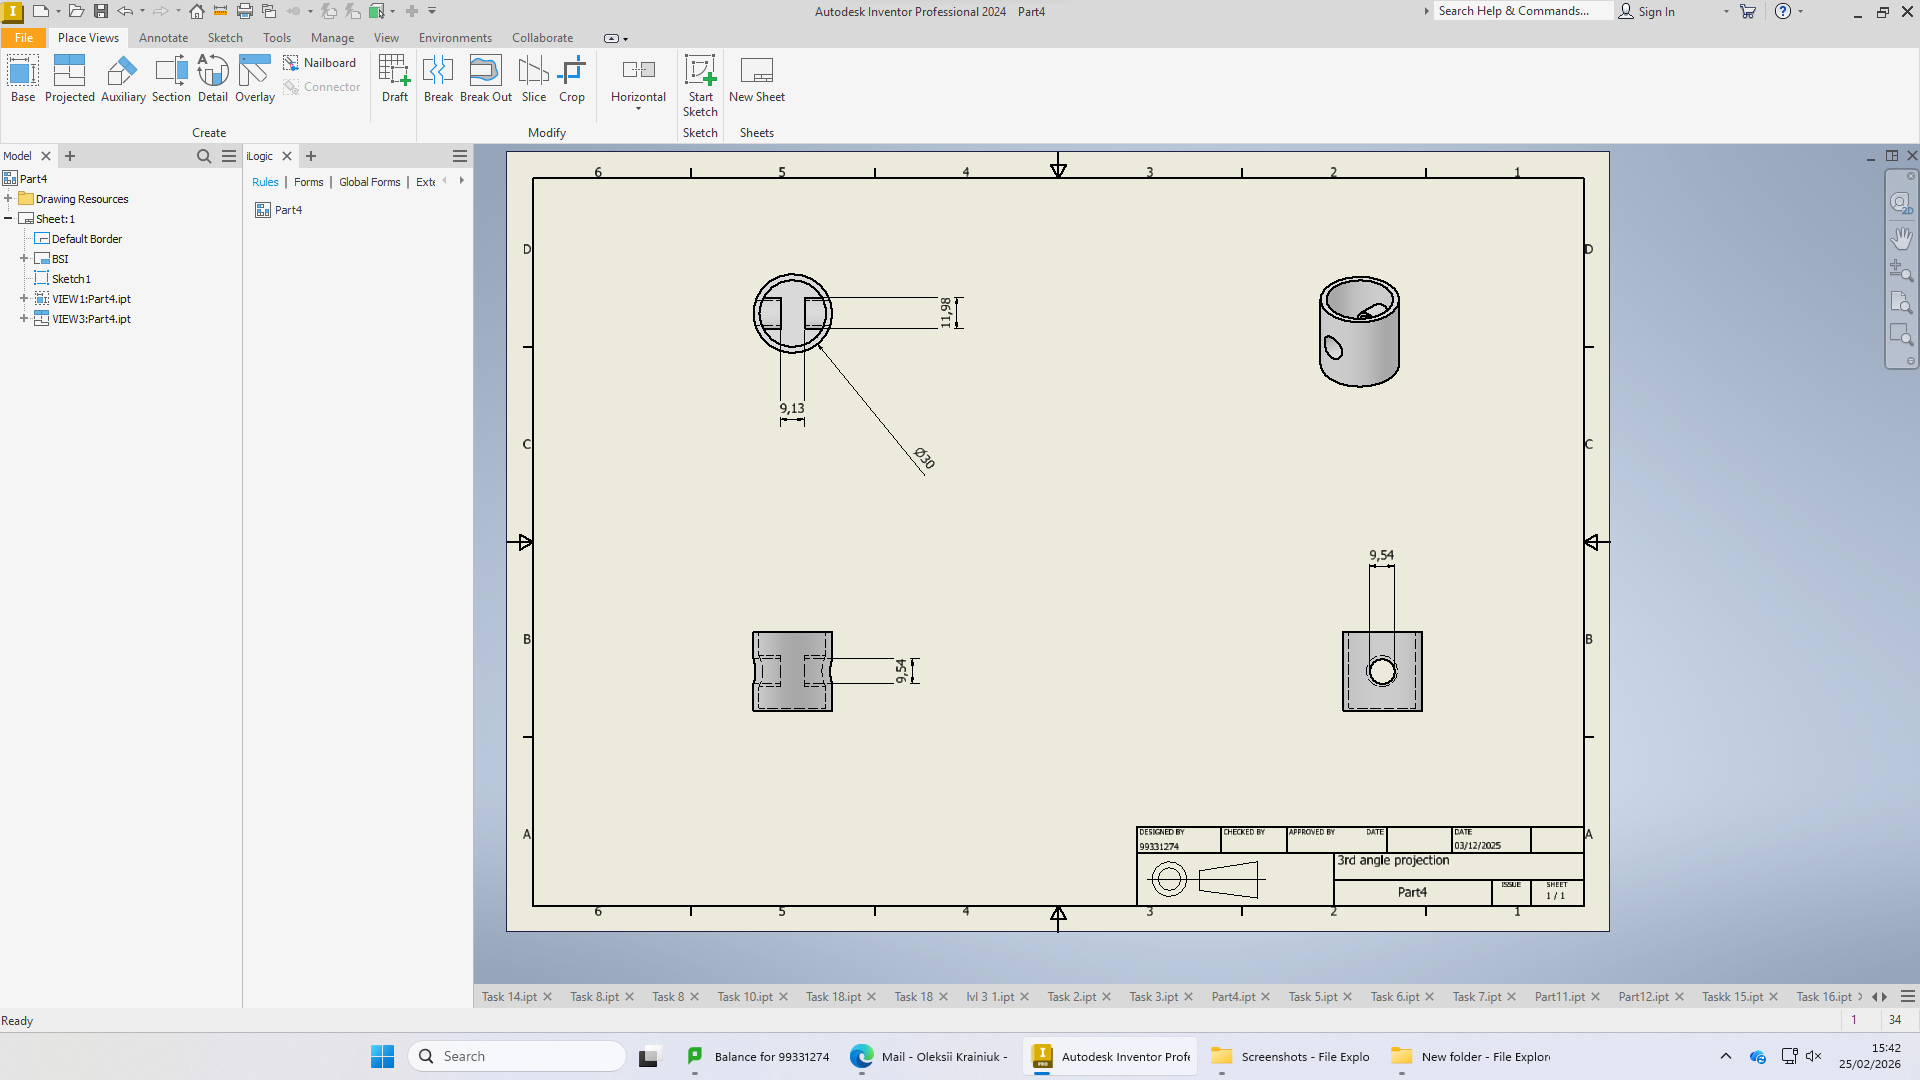Select the Section view tool

[171, 79]
